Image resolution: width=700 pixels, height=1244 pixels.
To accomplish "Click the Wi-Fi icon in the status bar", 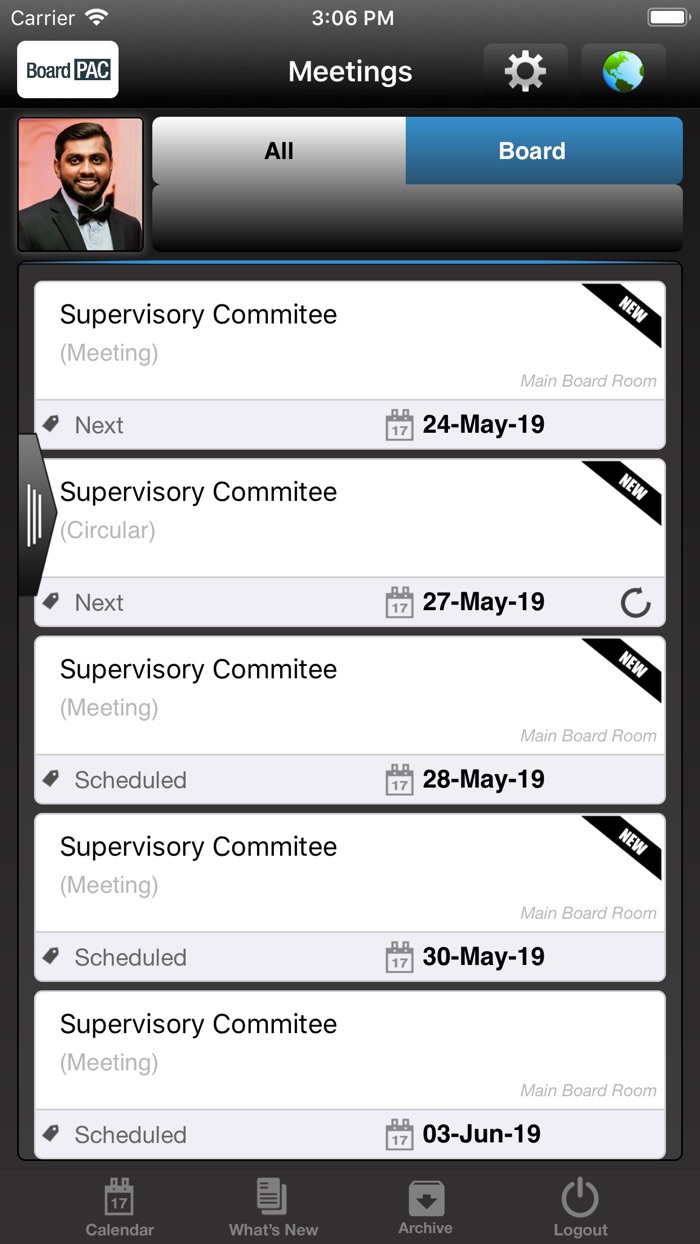I will 95,16.
